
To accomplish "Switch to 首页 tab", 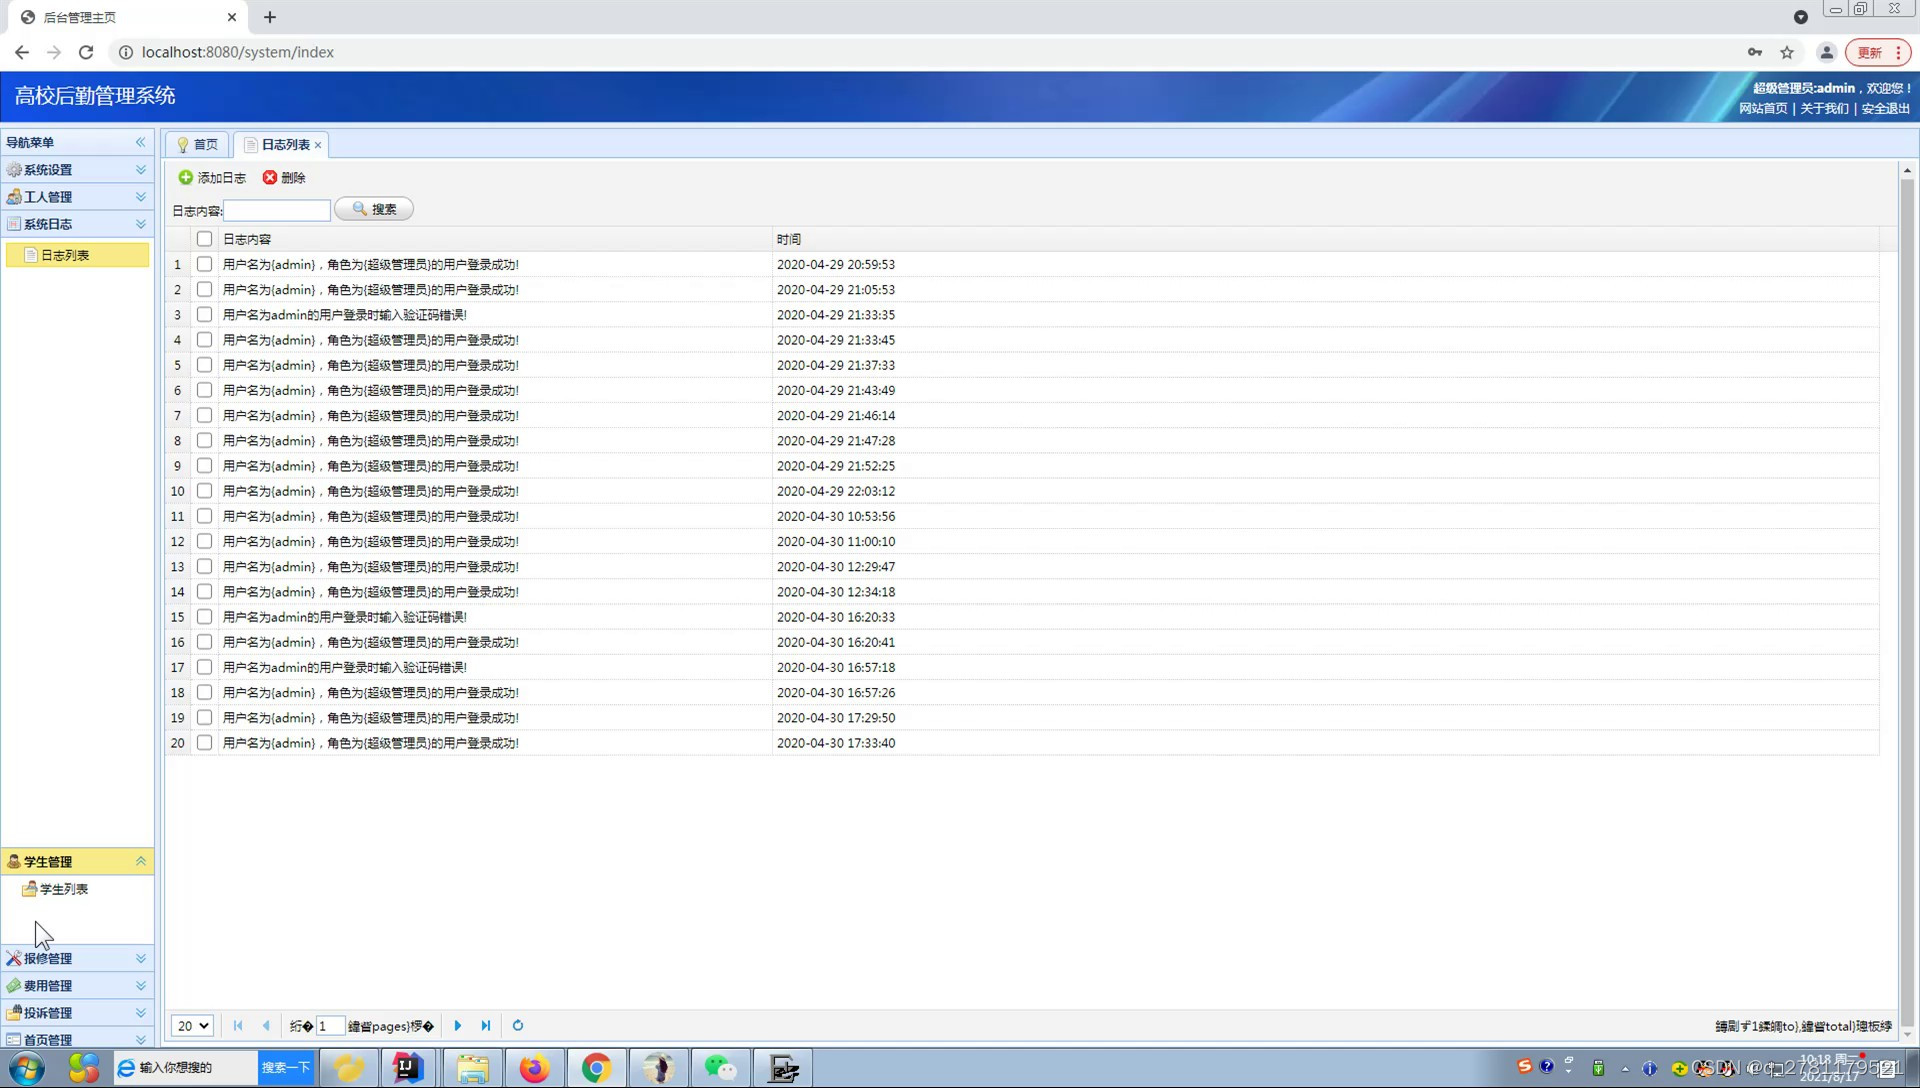I will tap(198, 145).
